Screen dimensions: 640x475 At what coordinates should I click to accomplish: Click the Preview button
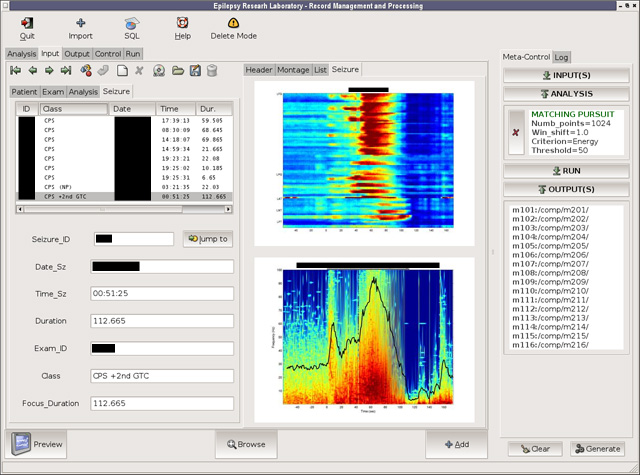(37, 444)
